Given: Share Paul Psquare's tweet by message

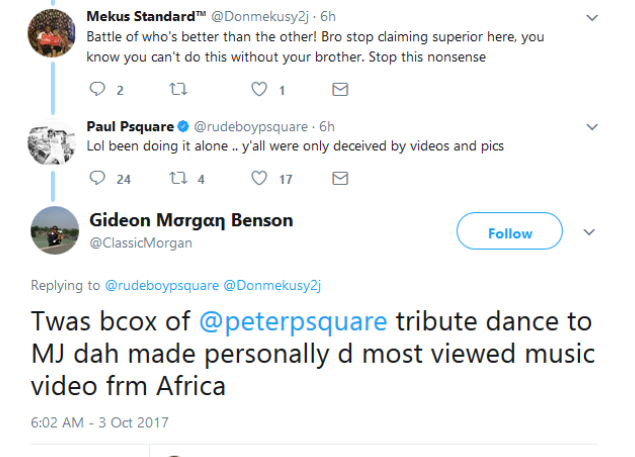Looking at the screenshot, I should (340, 179).
